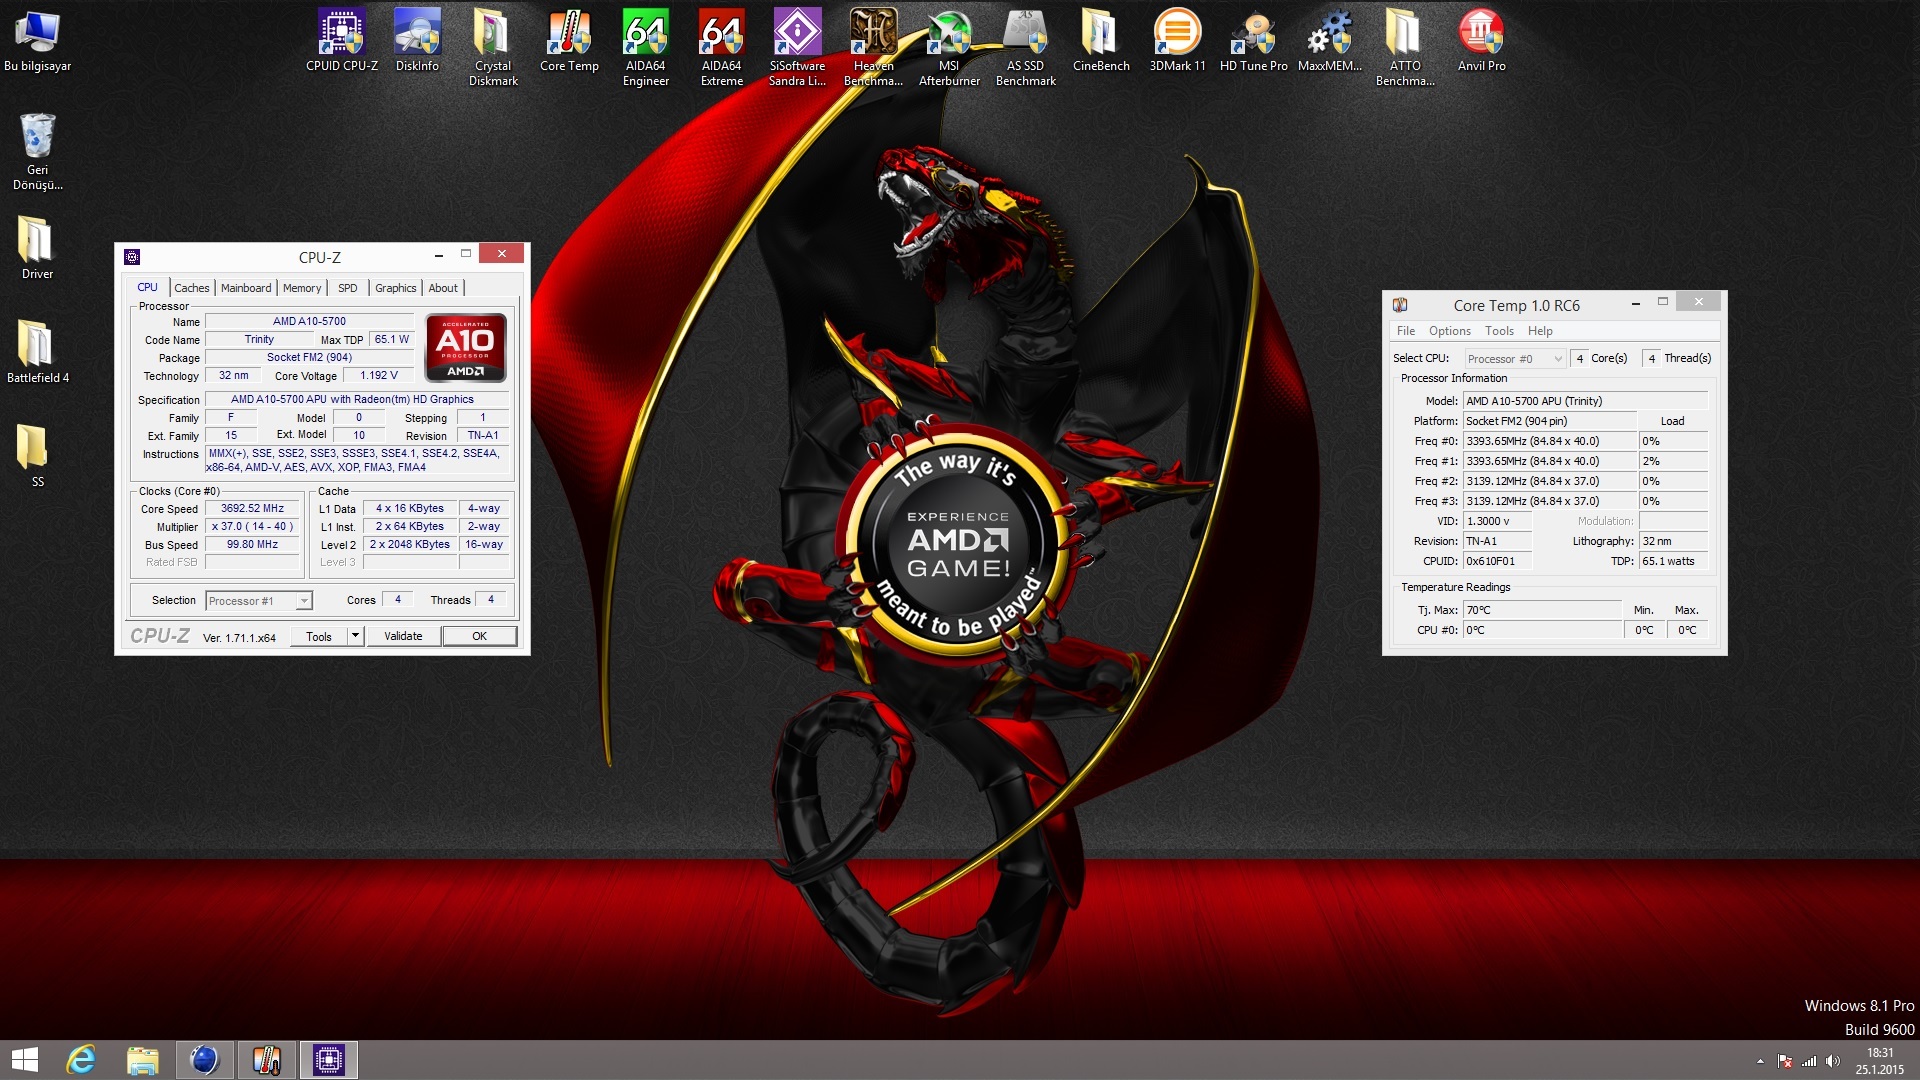Click Bus Speed 99.80 MHz value

252,544
